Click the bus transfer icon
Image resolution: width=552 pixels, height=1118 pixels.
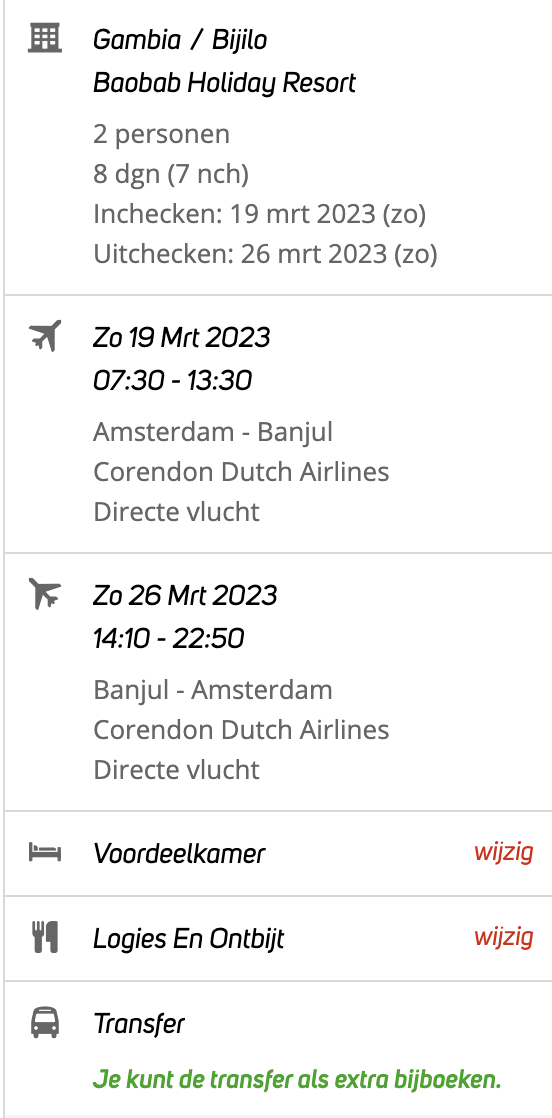(x=45, y=1022)
